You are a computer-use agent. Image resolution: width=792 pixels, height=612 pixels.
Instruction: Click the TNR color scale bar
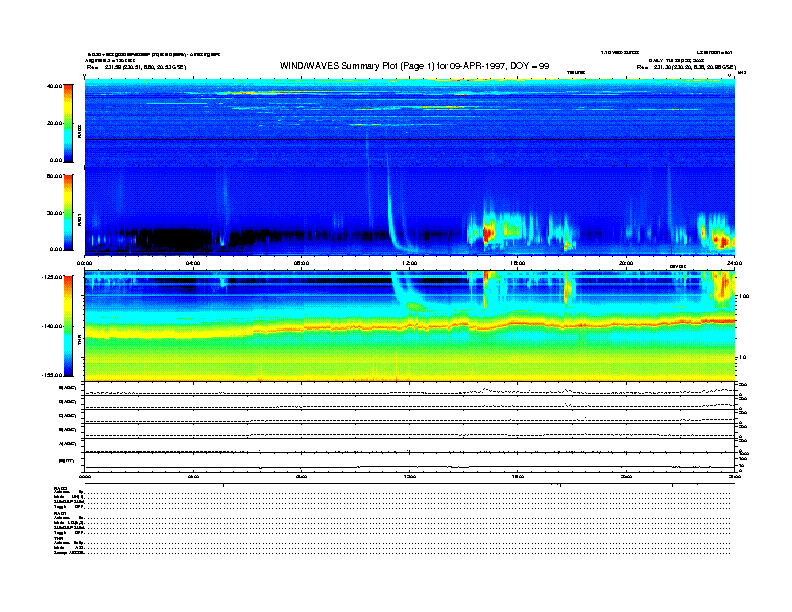(68, 326)
